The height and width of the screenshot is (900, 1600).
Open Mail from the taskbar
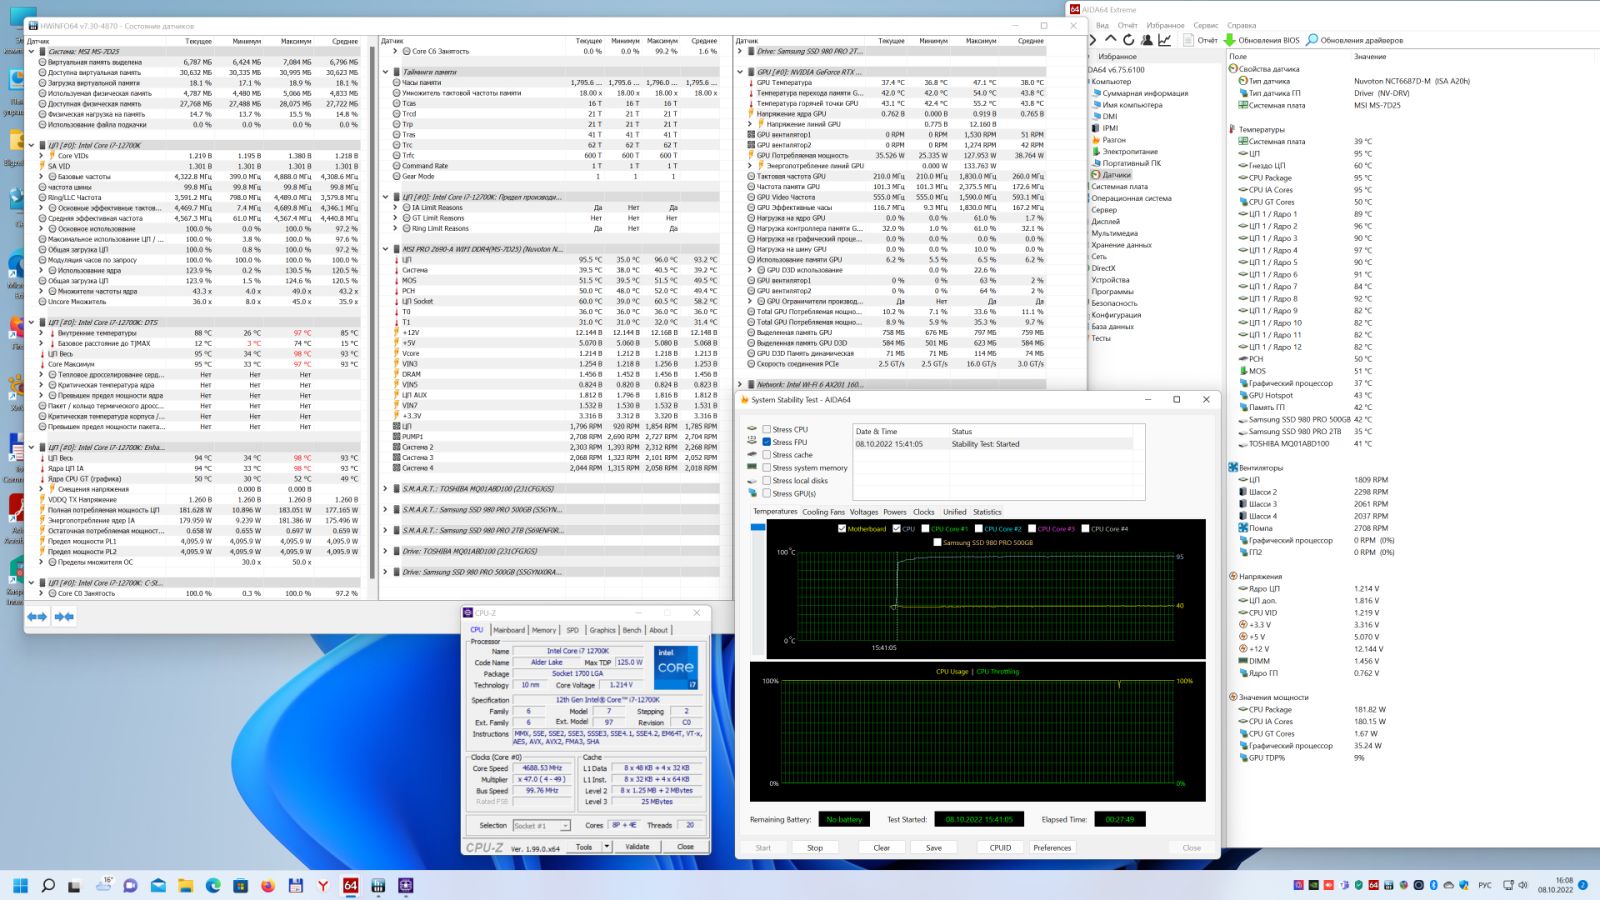point(158,886)
